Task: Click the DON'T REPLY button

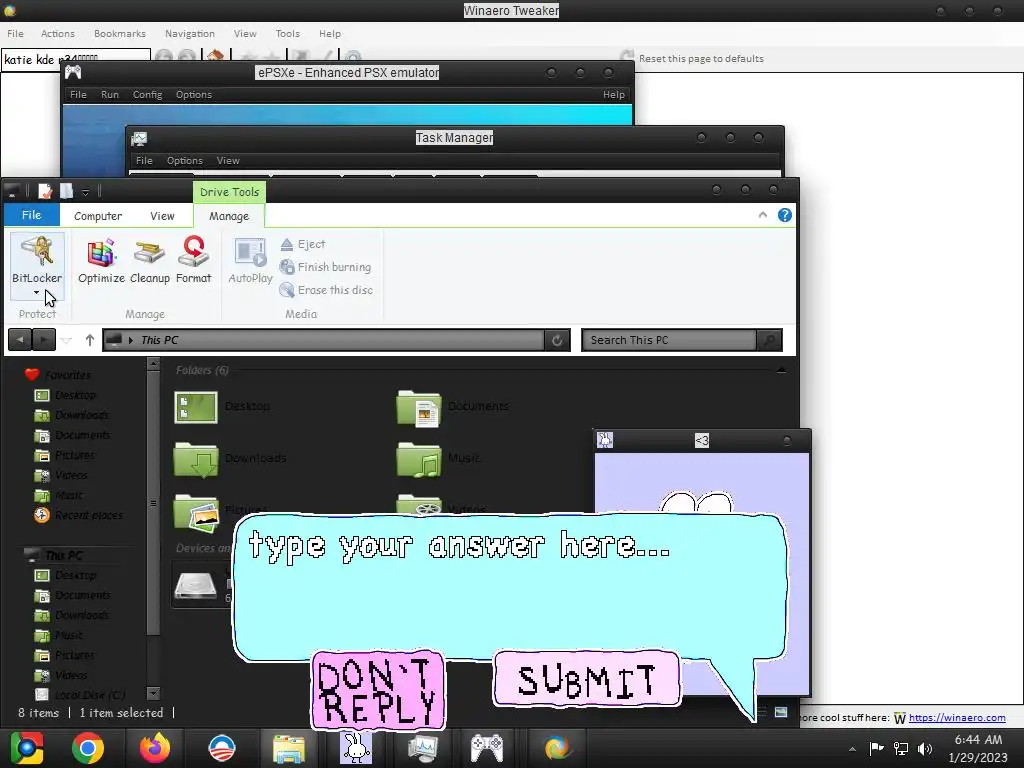Action: 377,690
